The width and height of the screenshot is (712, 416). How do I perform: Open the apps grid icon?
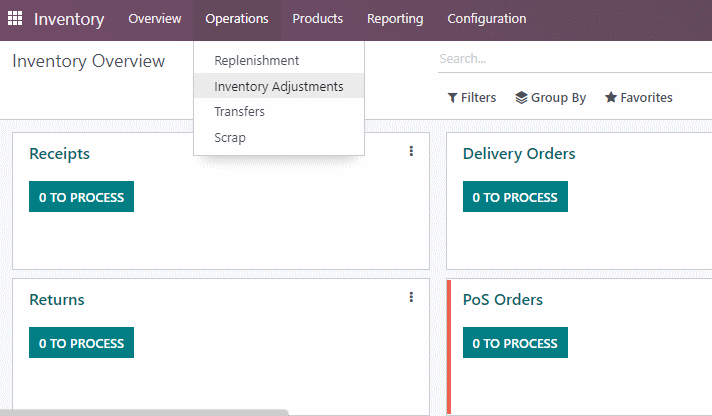pos(15,18)
